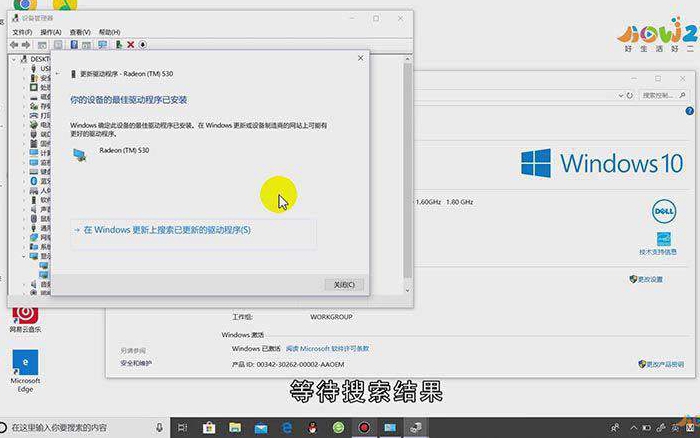
Task: Click the back arrow in the driver update dialog
Action: [x=58, y=74]
